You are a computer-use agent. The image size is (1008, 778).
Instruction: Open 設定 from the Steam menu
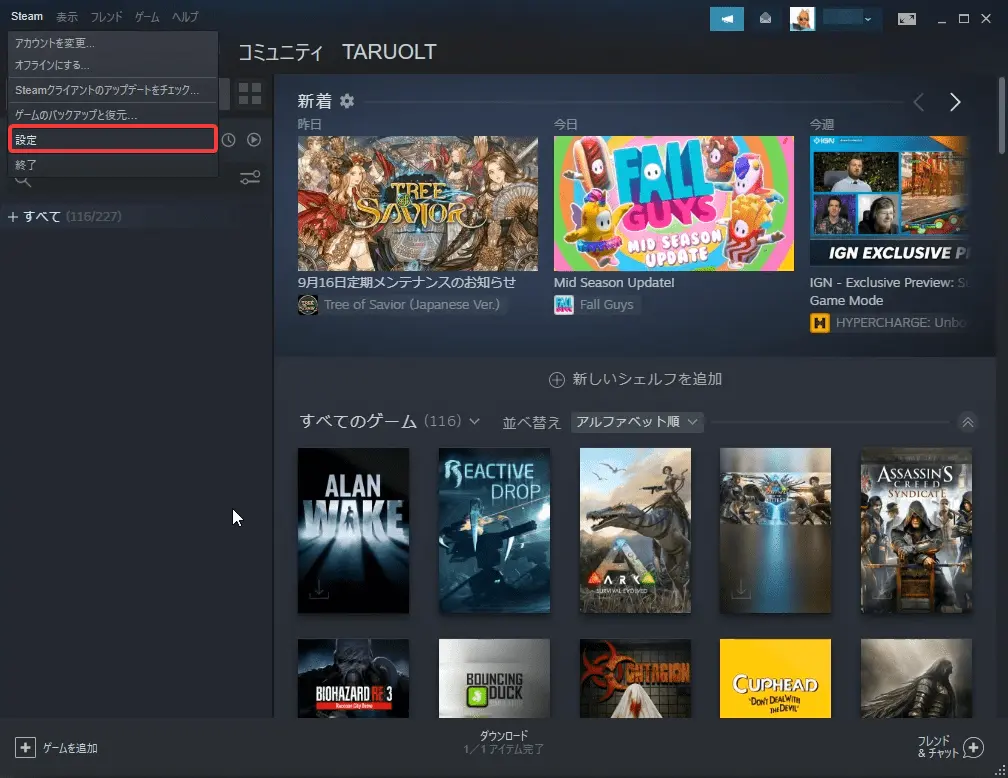tap(112, 140)
